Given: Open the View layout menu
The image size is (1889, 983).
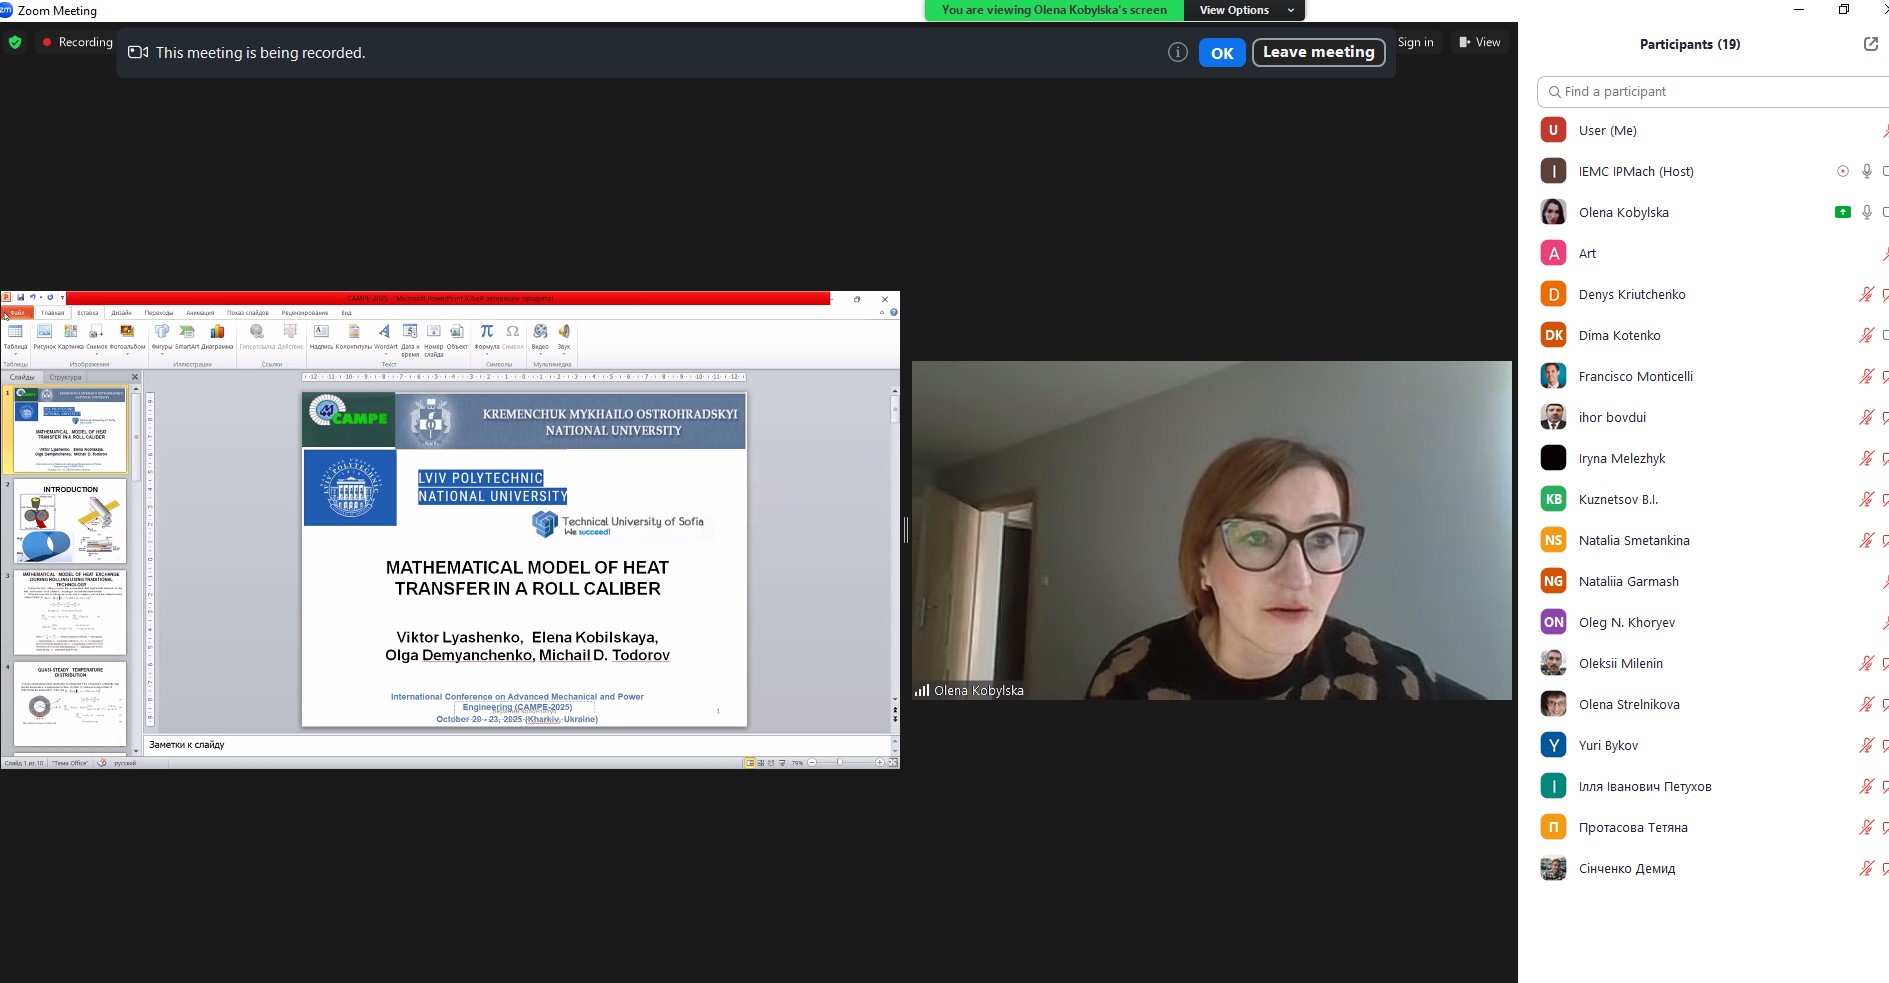Looking at the screenshot, I should 1480,42.
